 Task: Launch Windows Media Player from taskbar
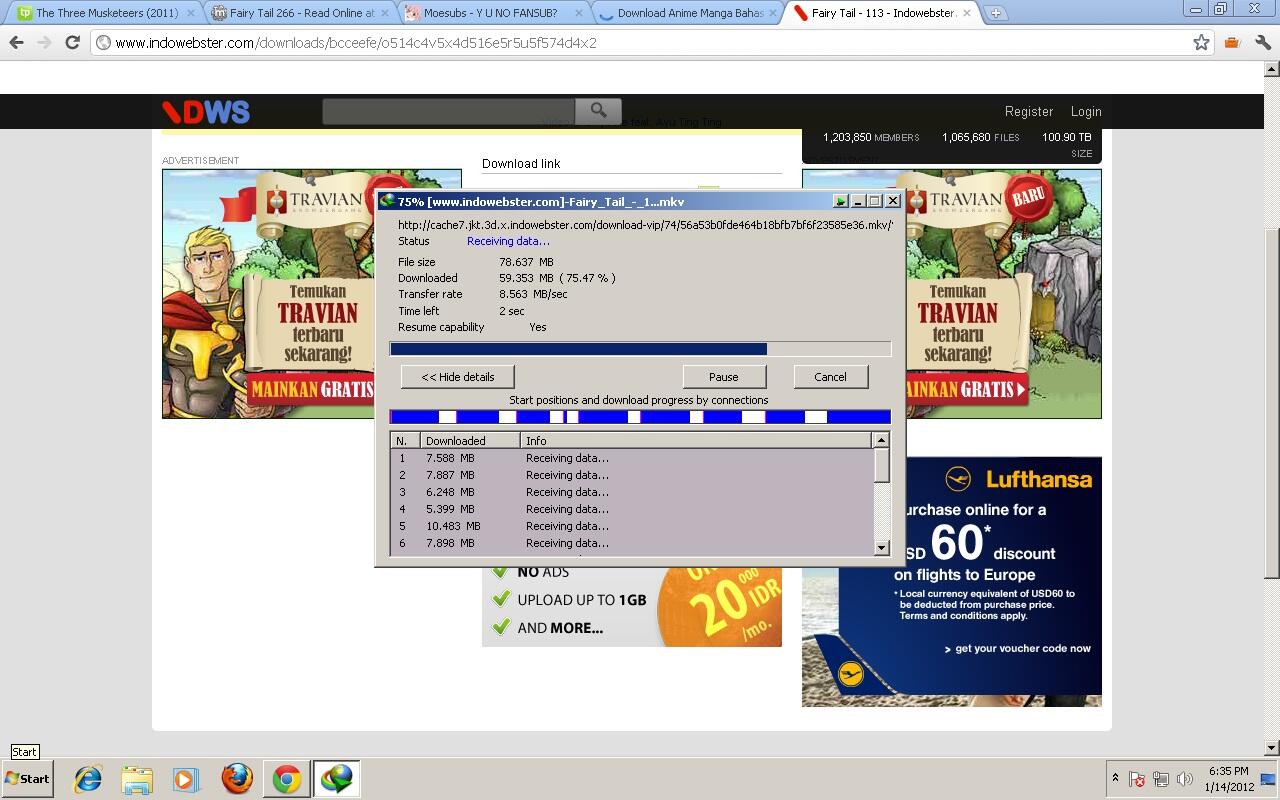coord(186,778)
